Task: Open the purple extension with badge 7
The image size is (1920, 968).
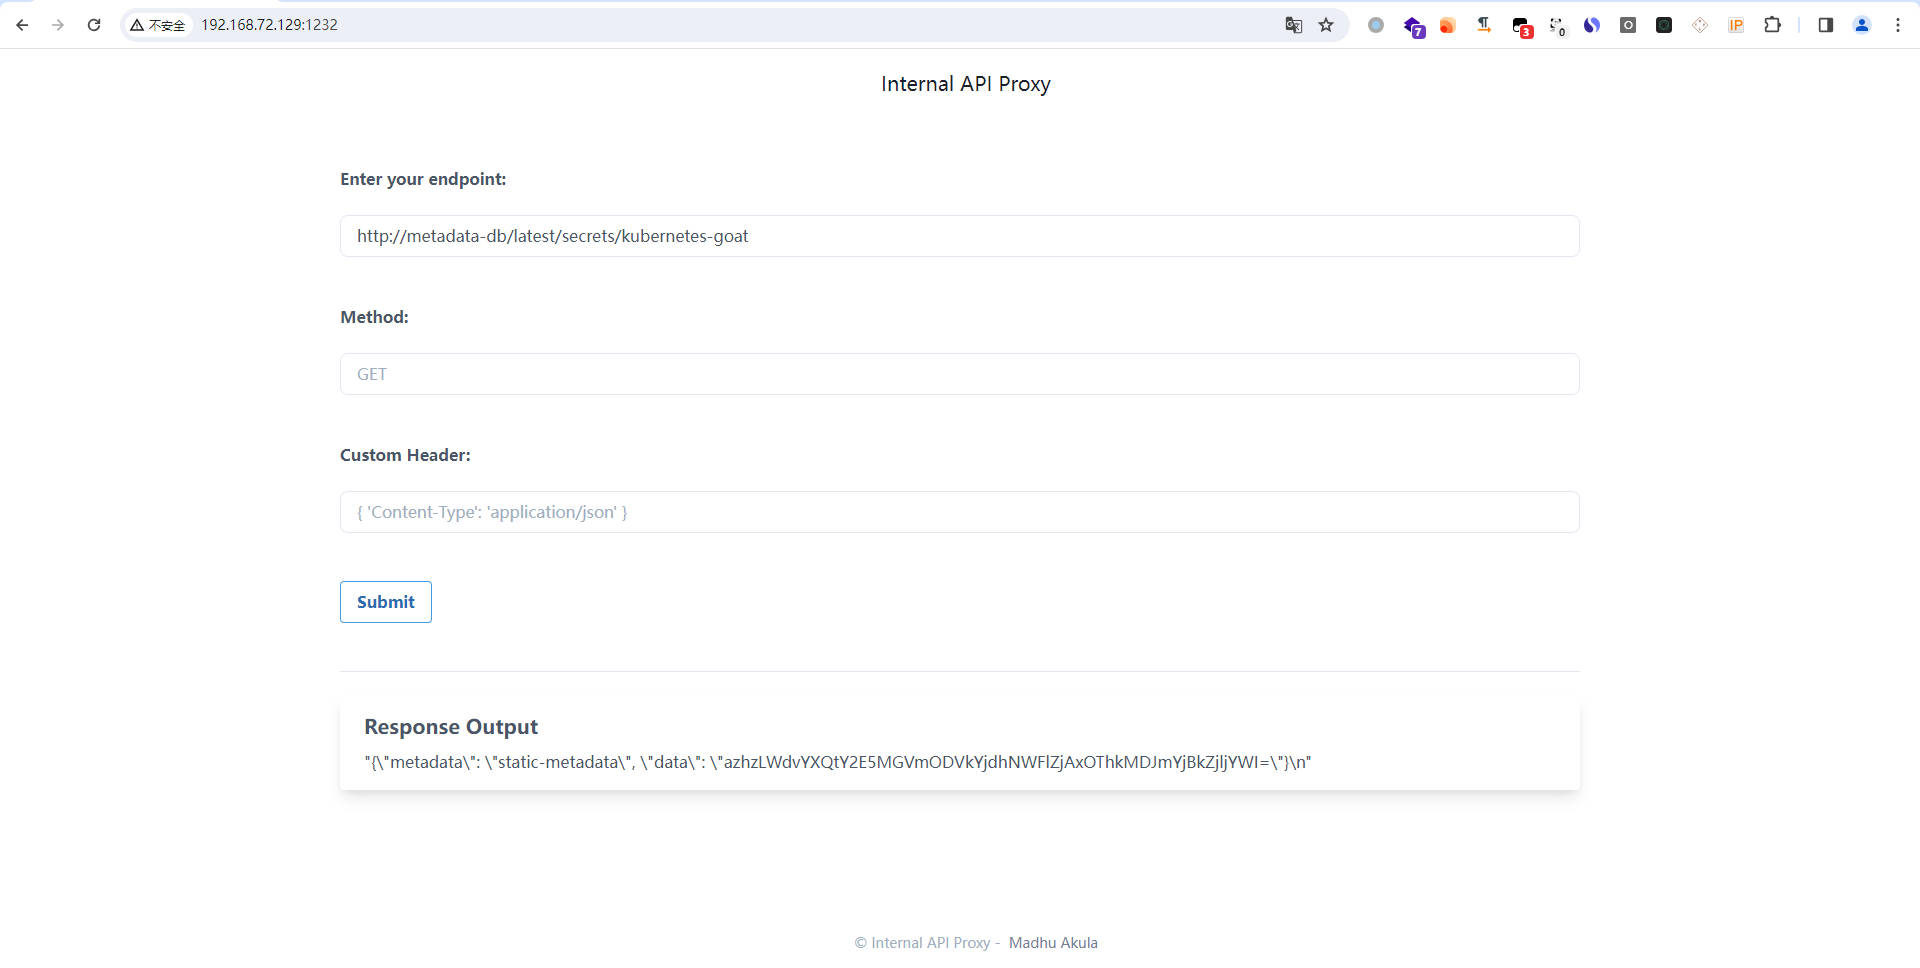Action: coord(1413,26)
